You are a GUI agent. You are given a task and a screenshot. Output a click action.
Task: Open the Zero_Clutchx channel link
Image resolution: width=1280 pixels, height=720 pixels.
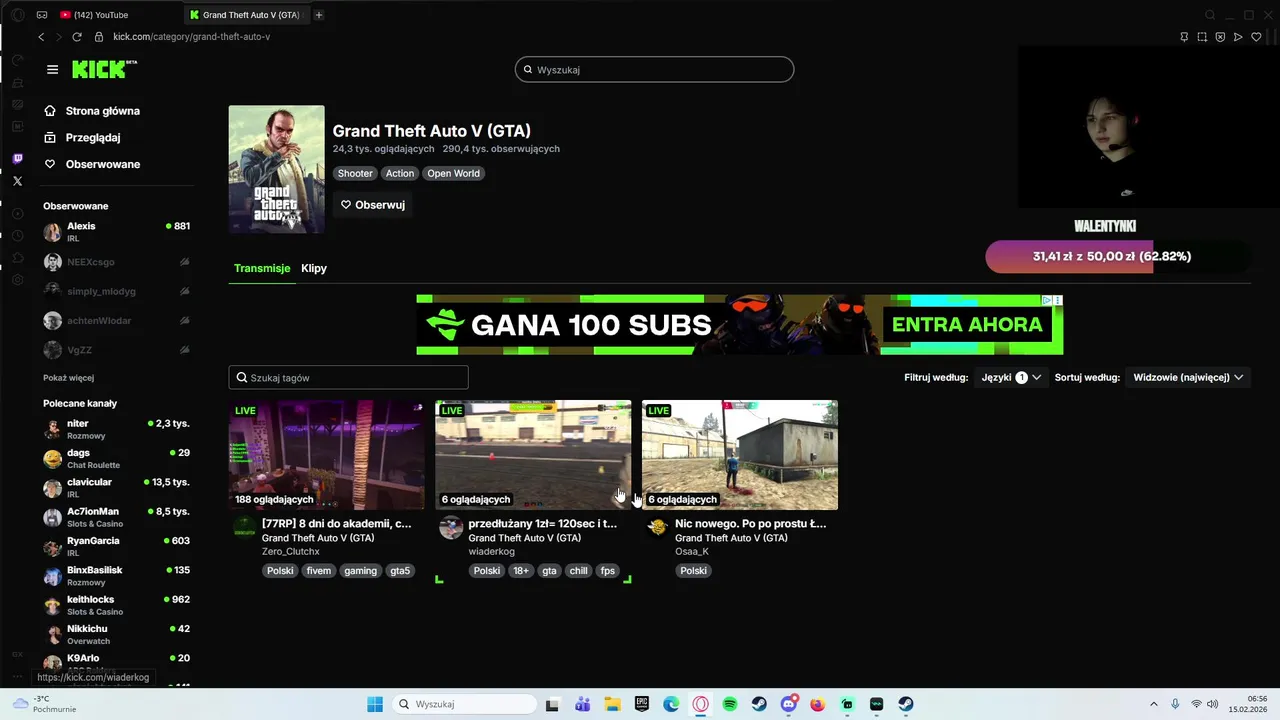[291, 551]
